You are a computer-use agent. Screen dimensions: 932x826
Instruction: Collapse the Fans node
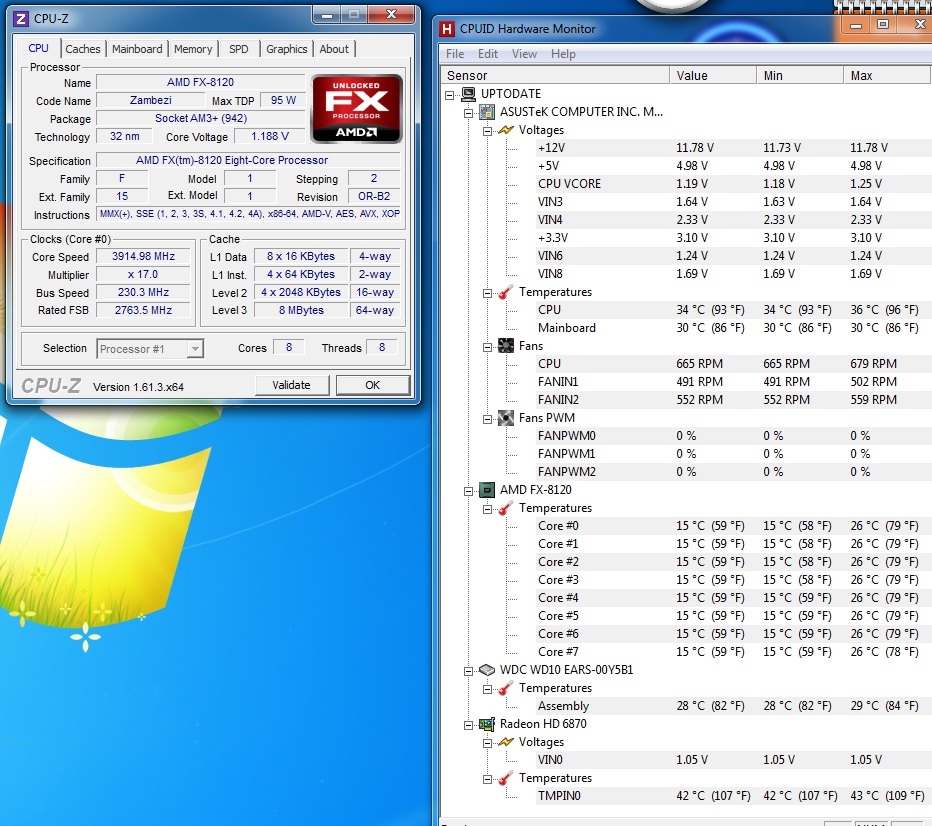[x=487, y=347]
